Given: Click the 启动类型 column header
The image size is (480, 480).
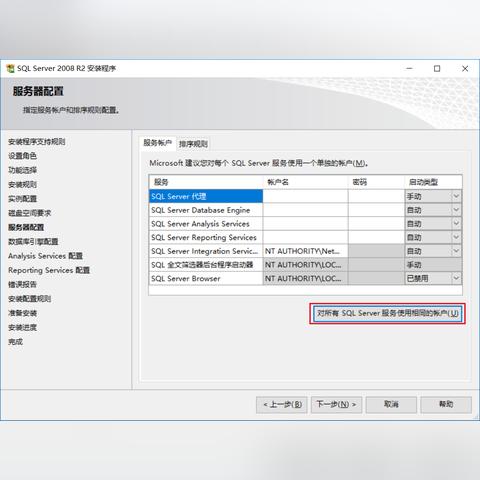Looking at the screenshot, I should pos(433,182).
